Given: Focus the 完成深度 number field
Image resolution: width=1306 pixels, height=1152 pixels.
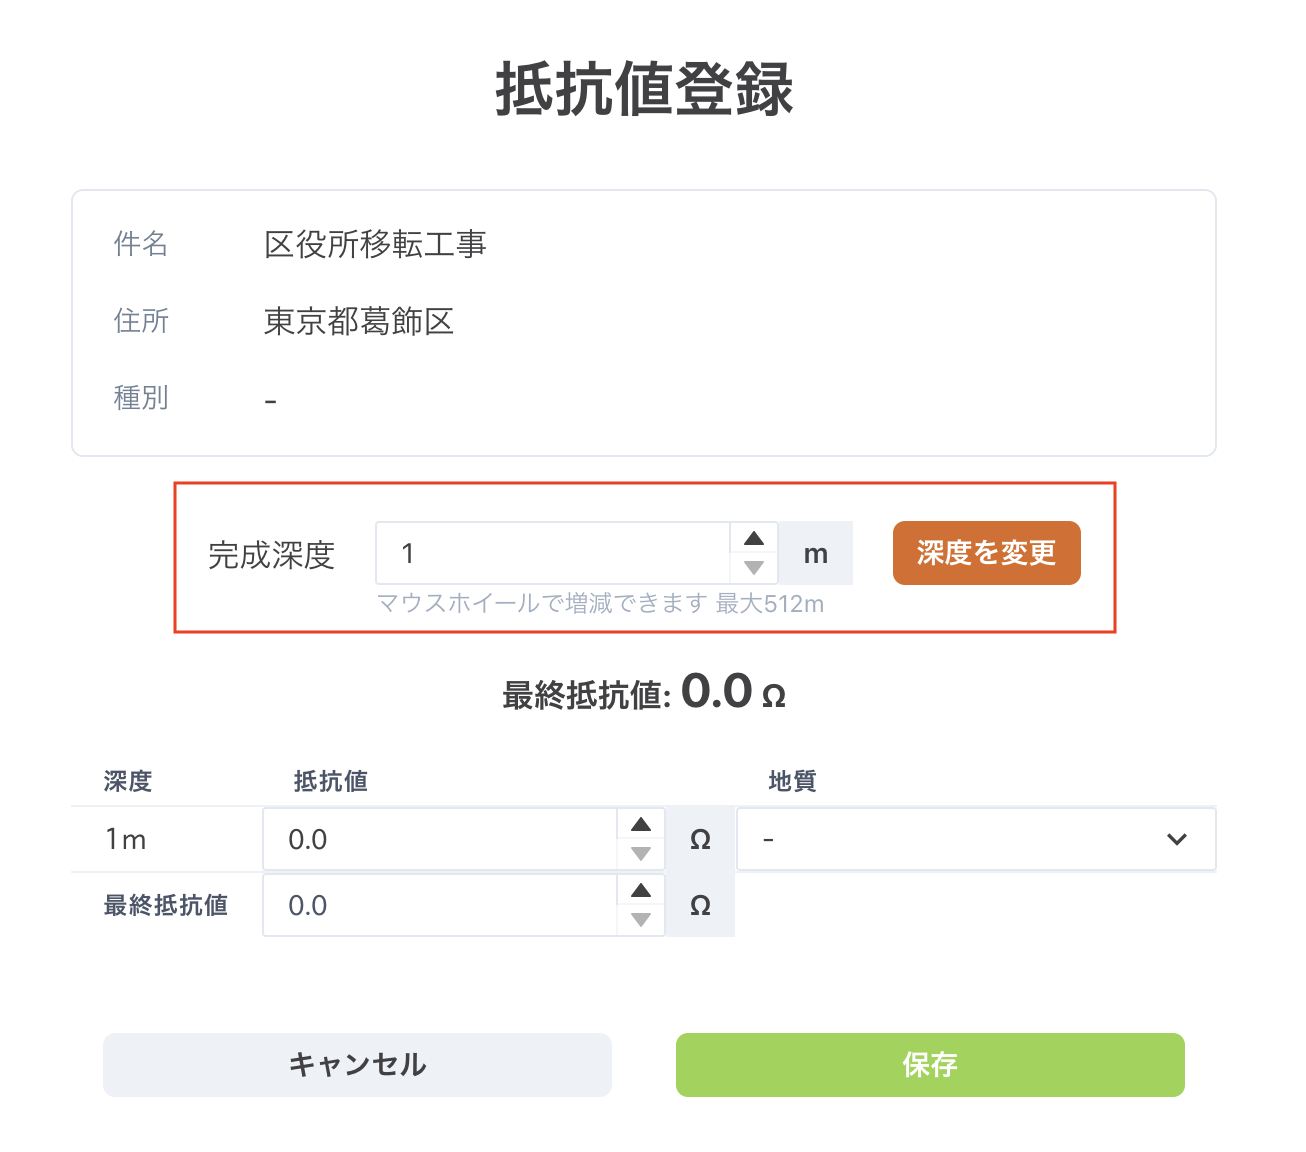Looking at the screenshot, I should 552,553.
